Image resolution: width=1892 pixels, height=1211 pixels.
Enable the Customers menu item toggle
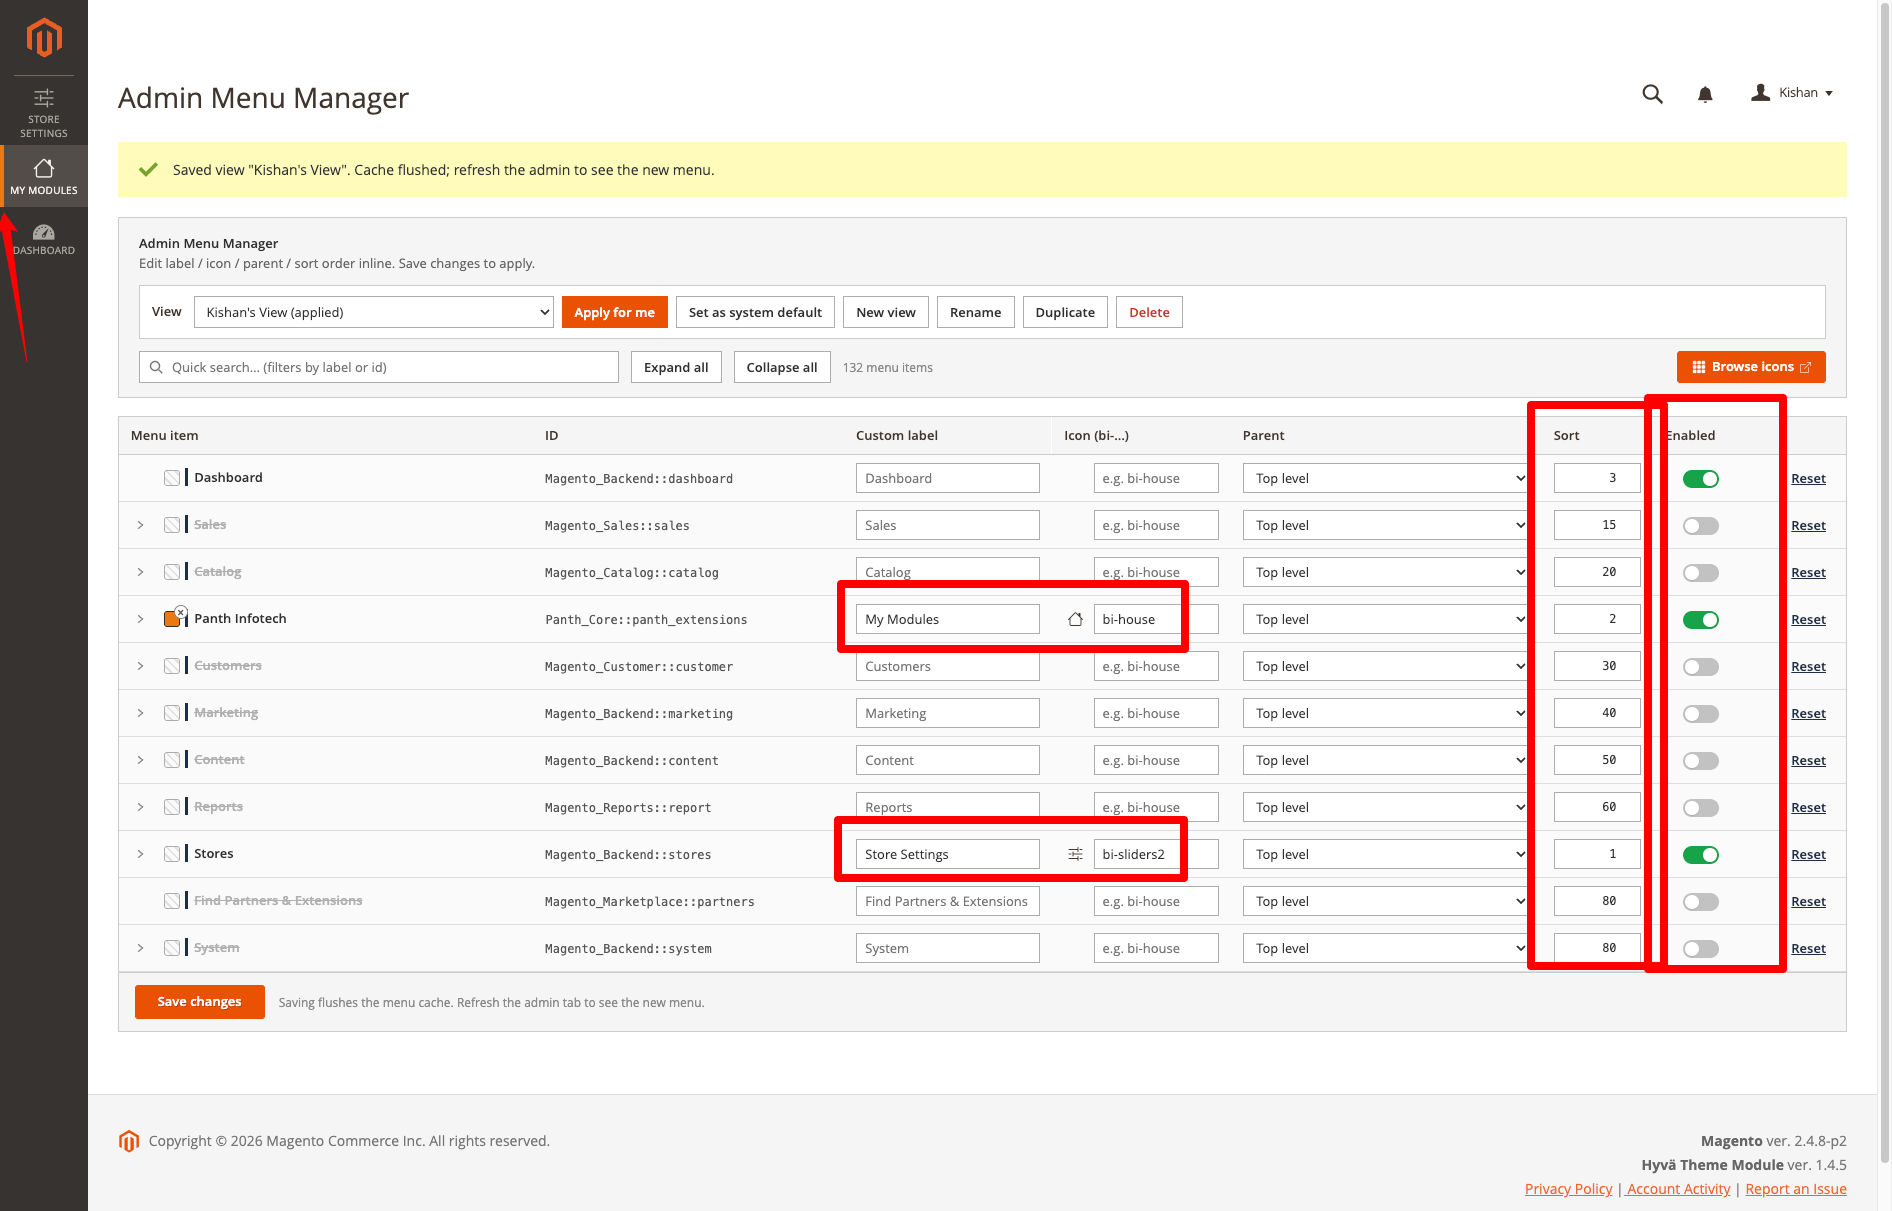coord(1700,667)
